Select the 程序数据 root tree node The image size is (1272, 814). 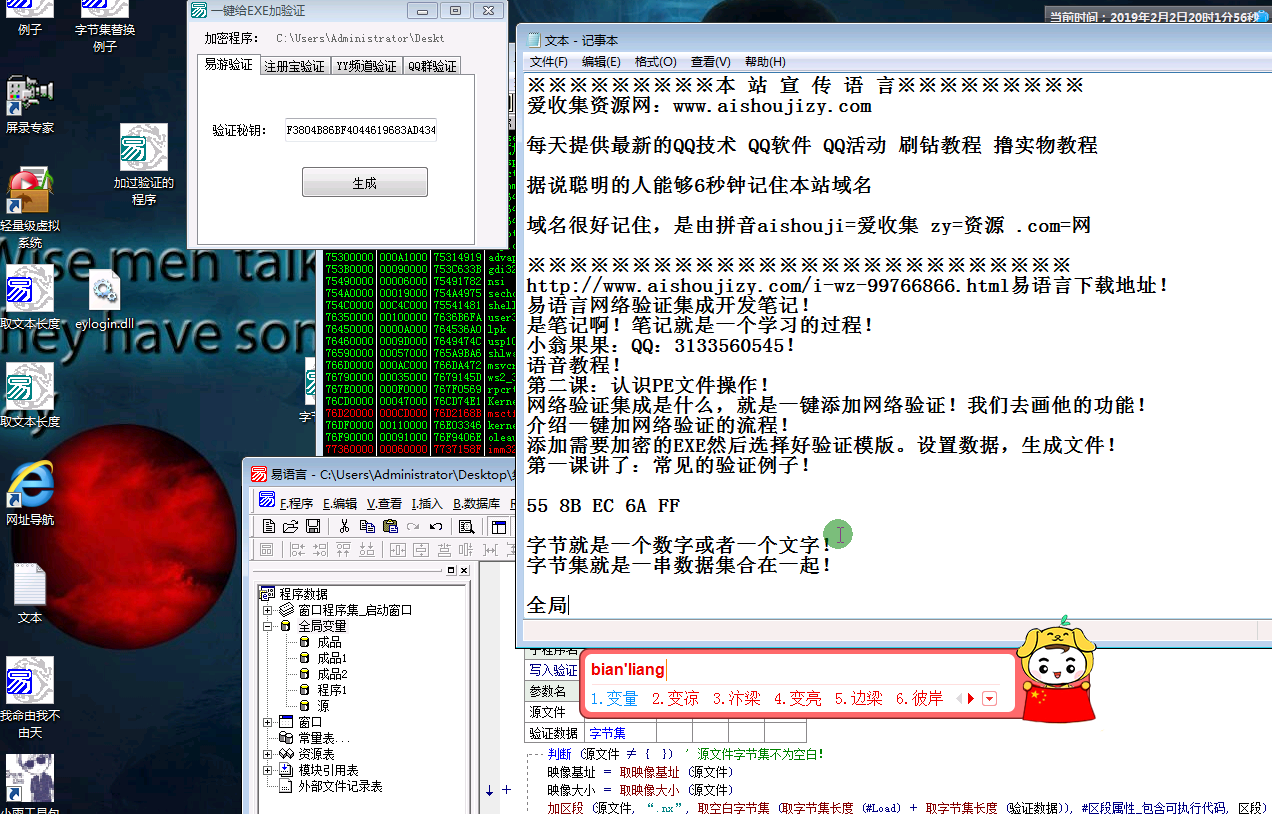pyautogui.click(x=303, y=594)
